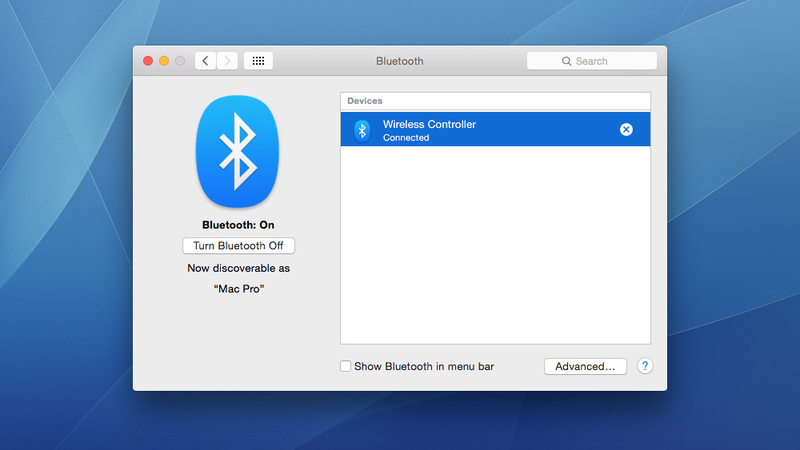This screenshot has width=800, height=450.
Task: Open help with the question mark button
Action: tap(645, 366)
